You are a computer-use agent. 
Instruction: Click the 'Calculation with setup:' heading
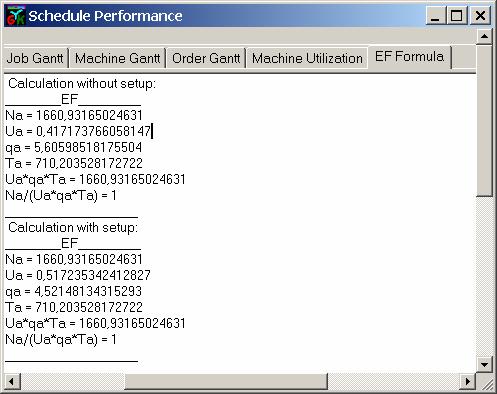pyautogui.click(x=73, y=227)
